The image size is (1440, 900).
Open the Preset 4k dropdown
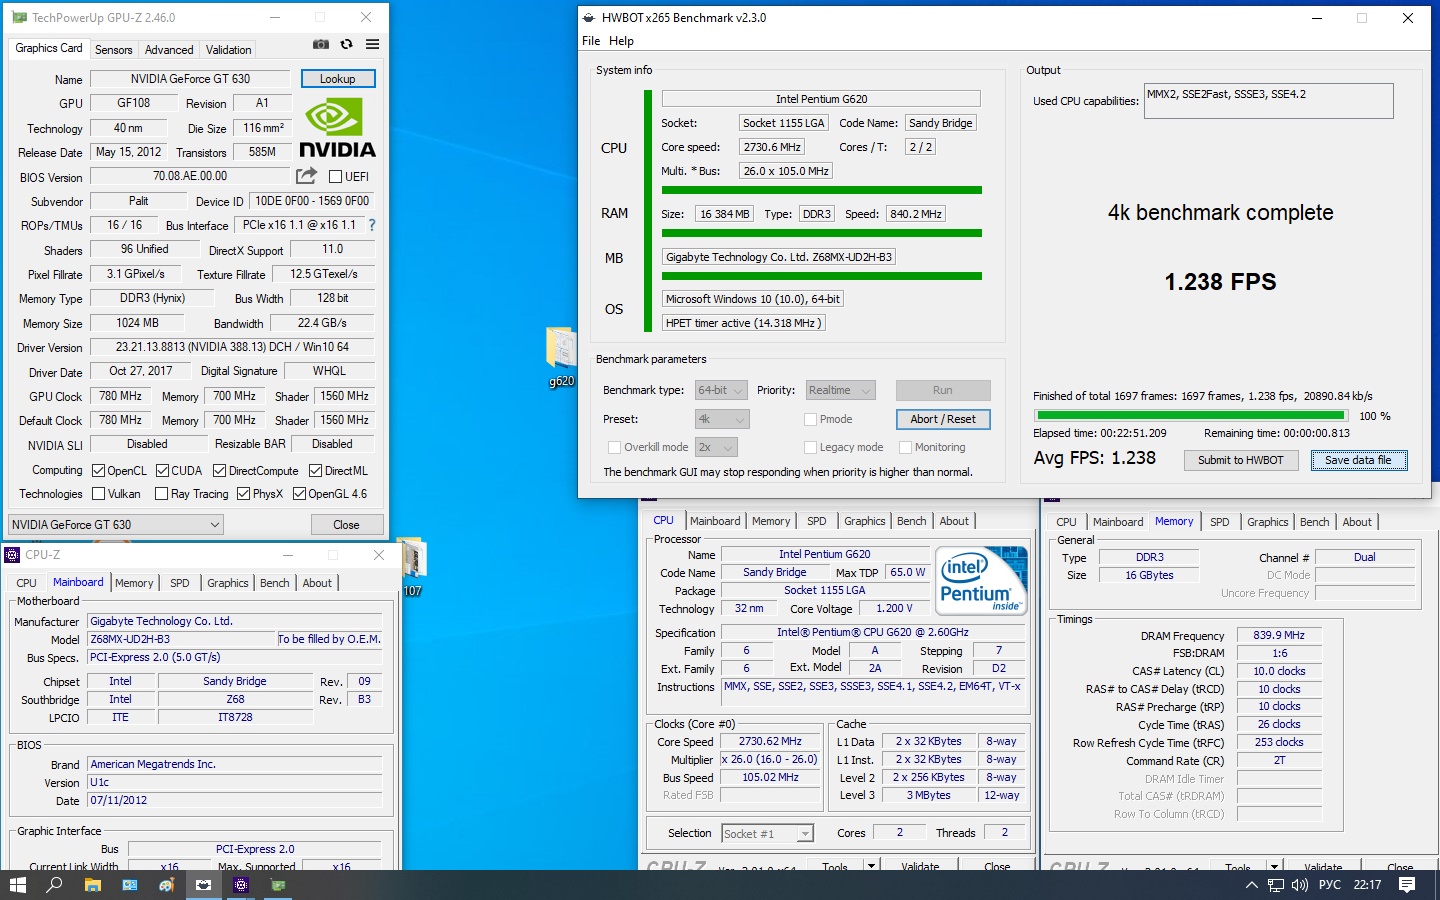(722, 419)
